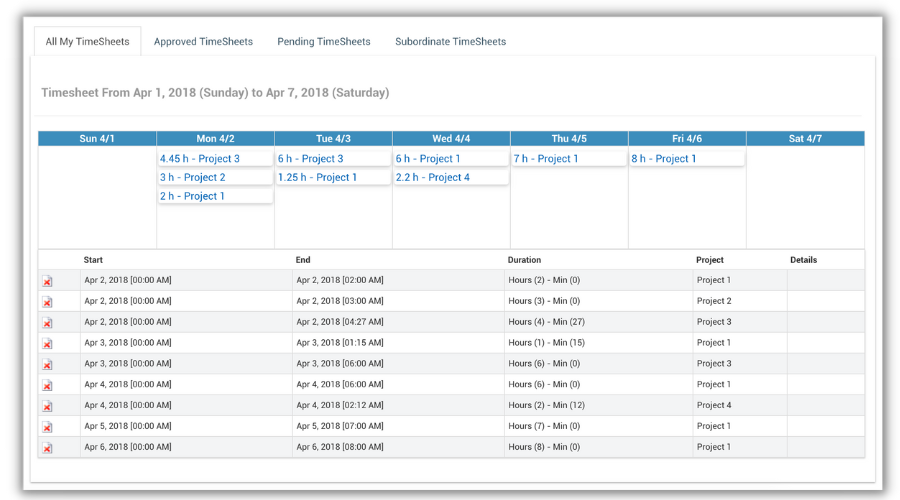The width and height of the screenshot is (900, 500).
Task: Open the 1.25 h - Project 1 entry
Action: pyautogui.click(x=333, y=177)
